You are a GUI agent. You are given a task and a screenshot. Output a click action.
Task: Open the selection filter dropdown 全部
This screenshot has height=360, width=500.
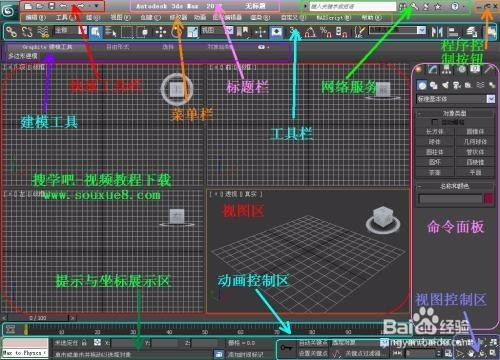click(70, 31)
